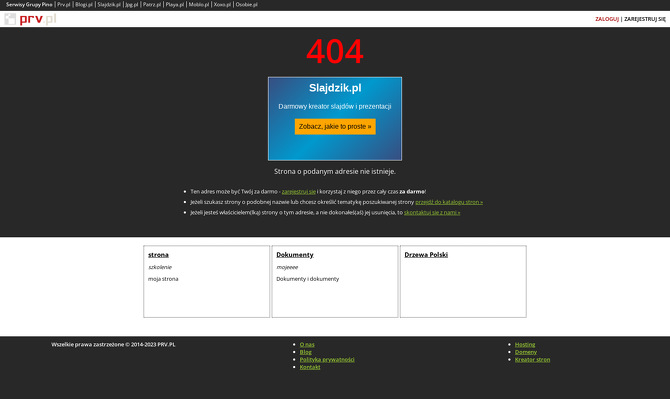Open the 'Drzewa Polski' card title

426,255
